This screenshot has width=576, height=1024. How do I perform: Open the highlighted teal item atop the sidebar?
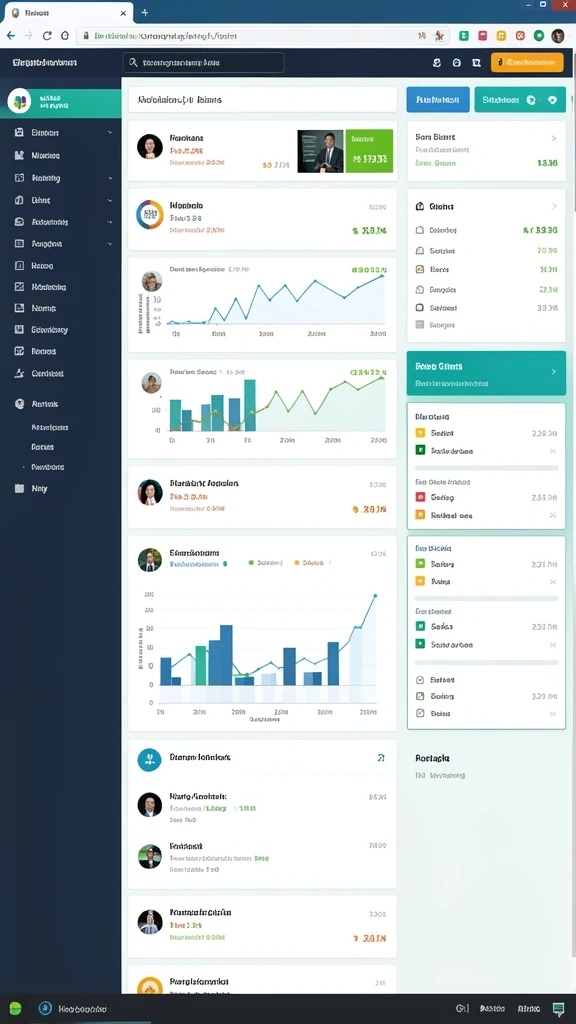click(x=61, y=101)
